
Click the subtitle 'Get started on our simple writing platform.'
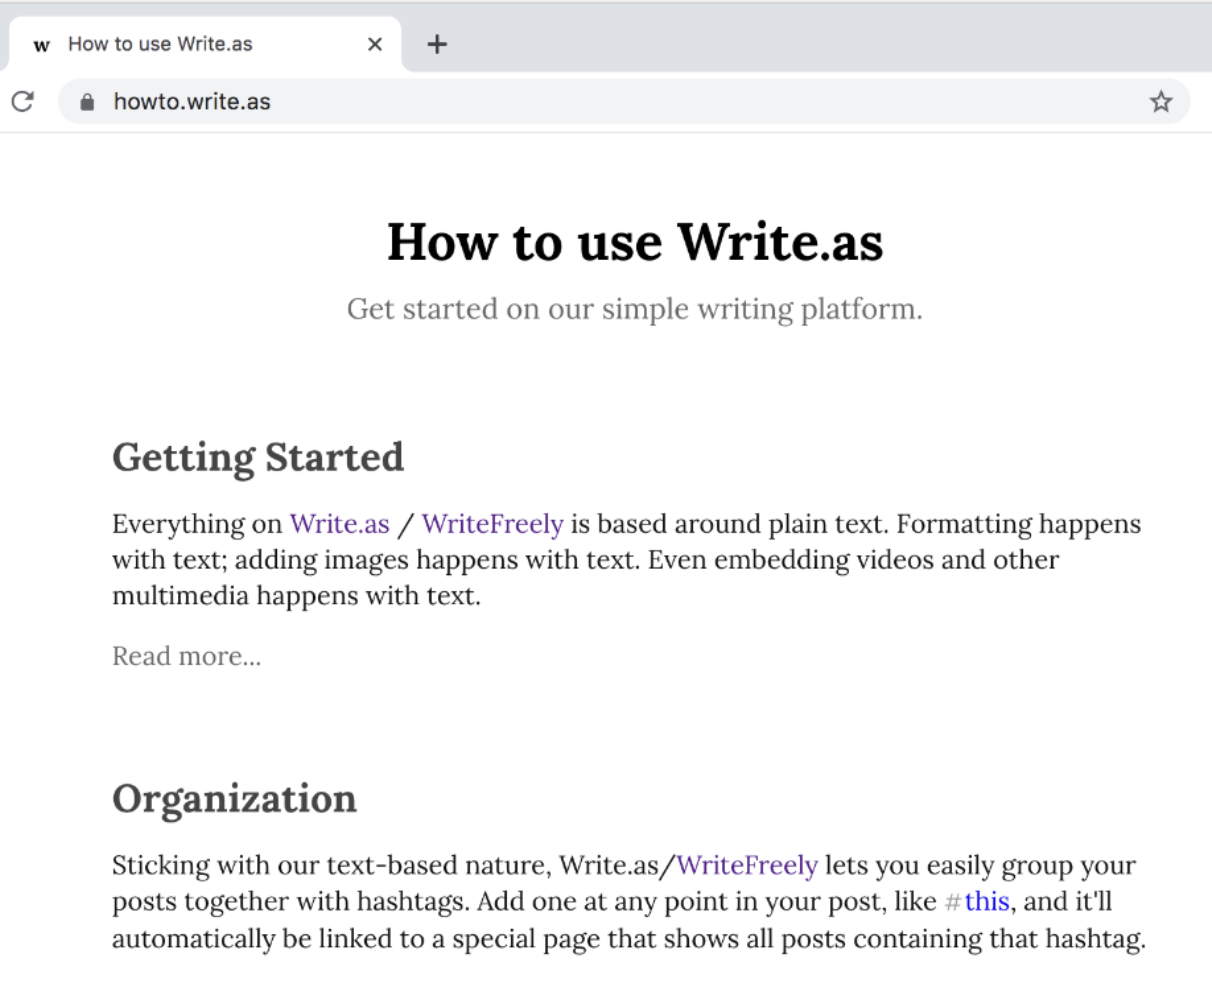pyautogui.click(x=635, y=309)
